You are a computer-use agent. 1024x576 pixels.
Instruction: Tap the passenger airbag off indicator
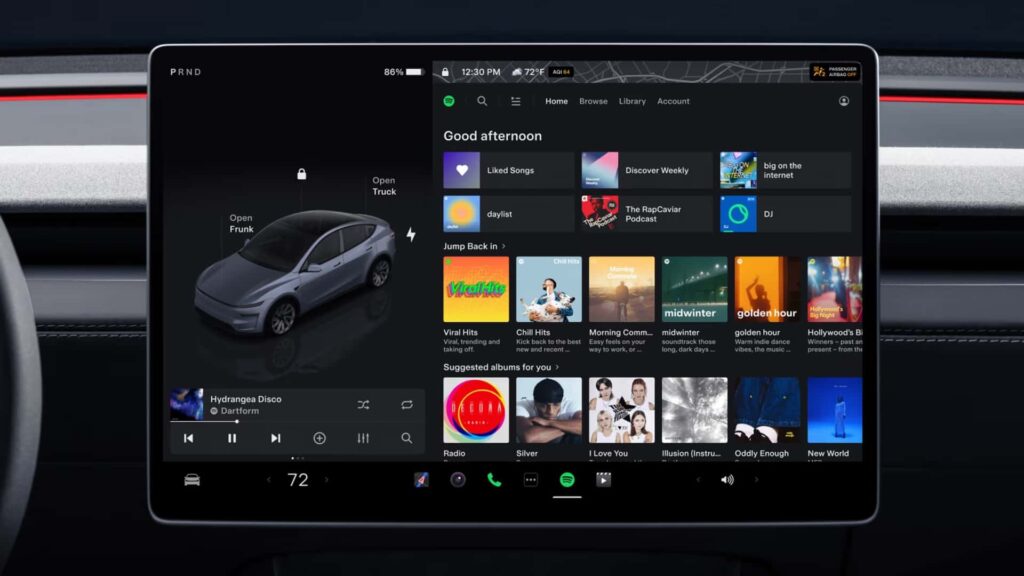[x=835, y=72]
